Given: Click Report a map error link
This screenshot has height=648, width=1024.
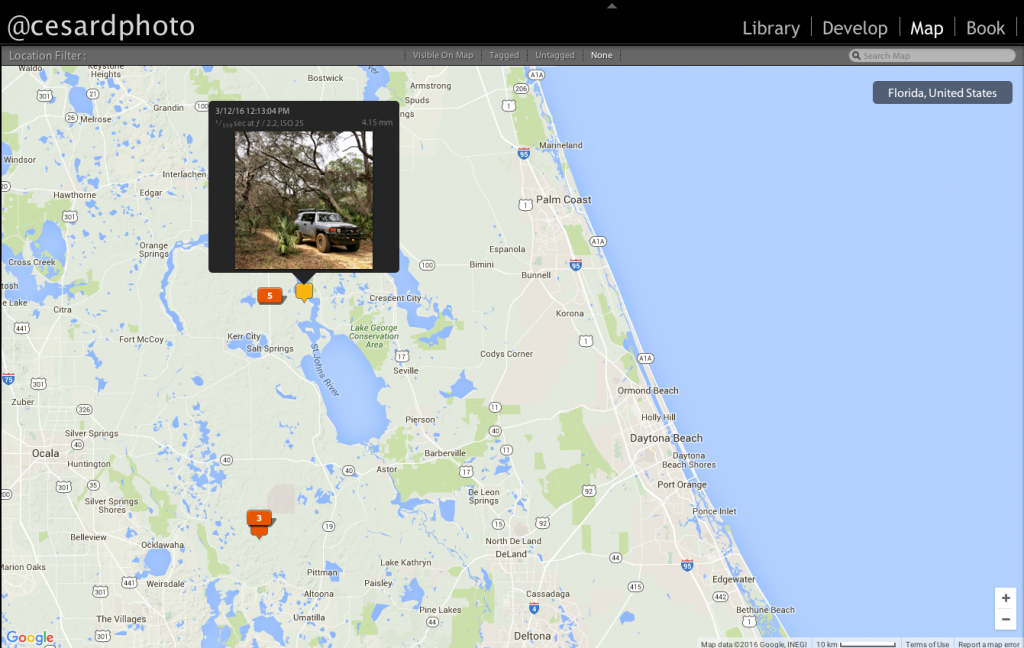Looking at the screenshot, I should tap(989, 644).
